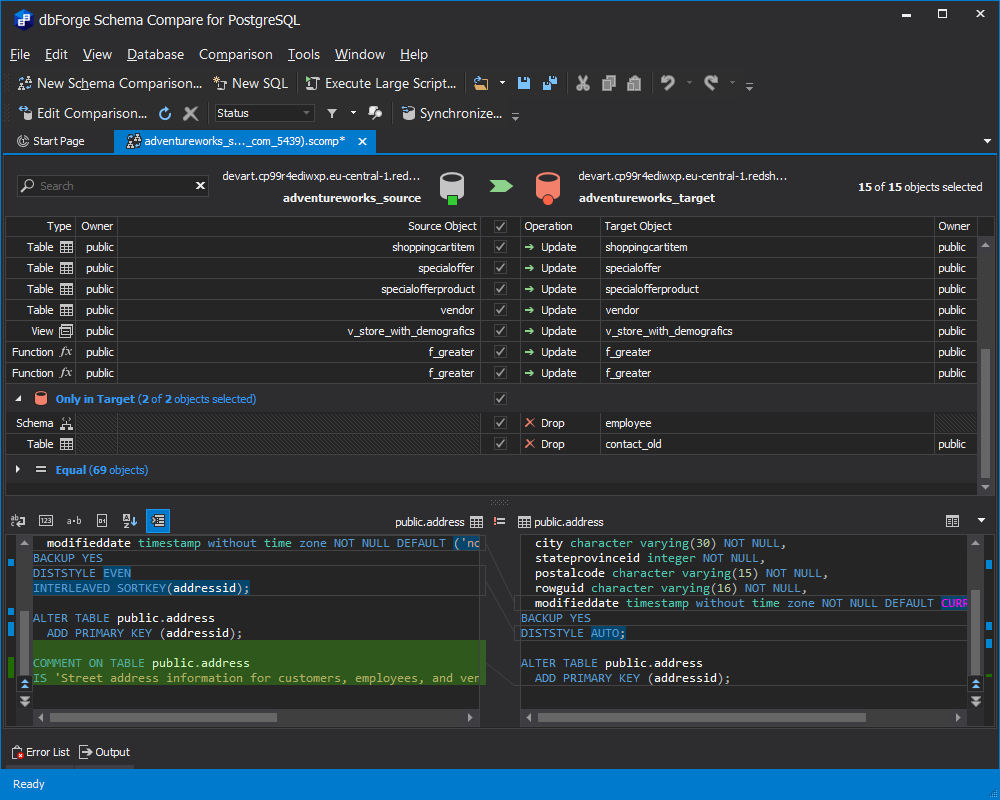The height and width of the screenshot is (800, 1000).
Task: Click the '01' icon in diff toolbar
Action: (102, 521)
